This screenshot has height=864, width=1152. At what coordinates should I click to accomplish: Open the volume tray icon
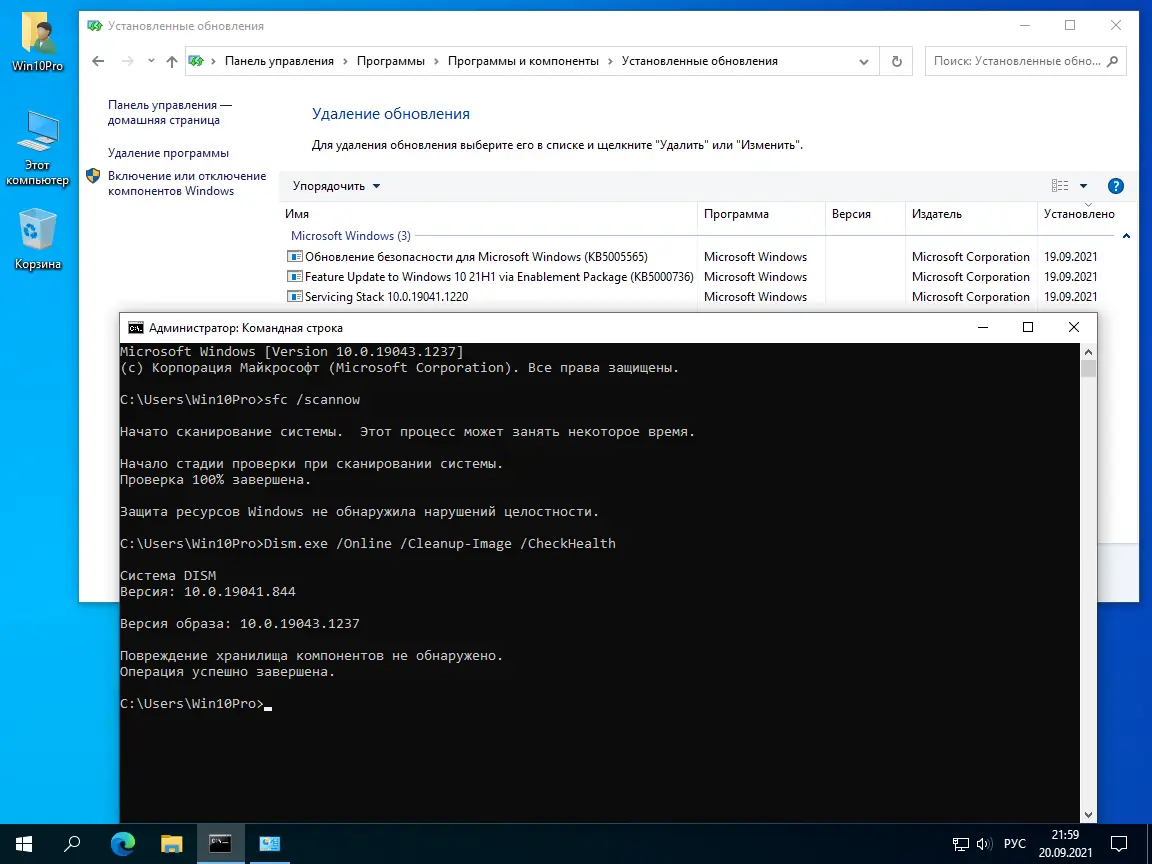[x=984, y=843]
